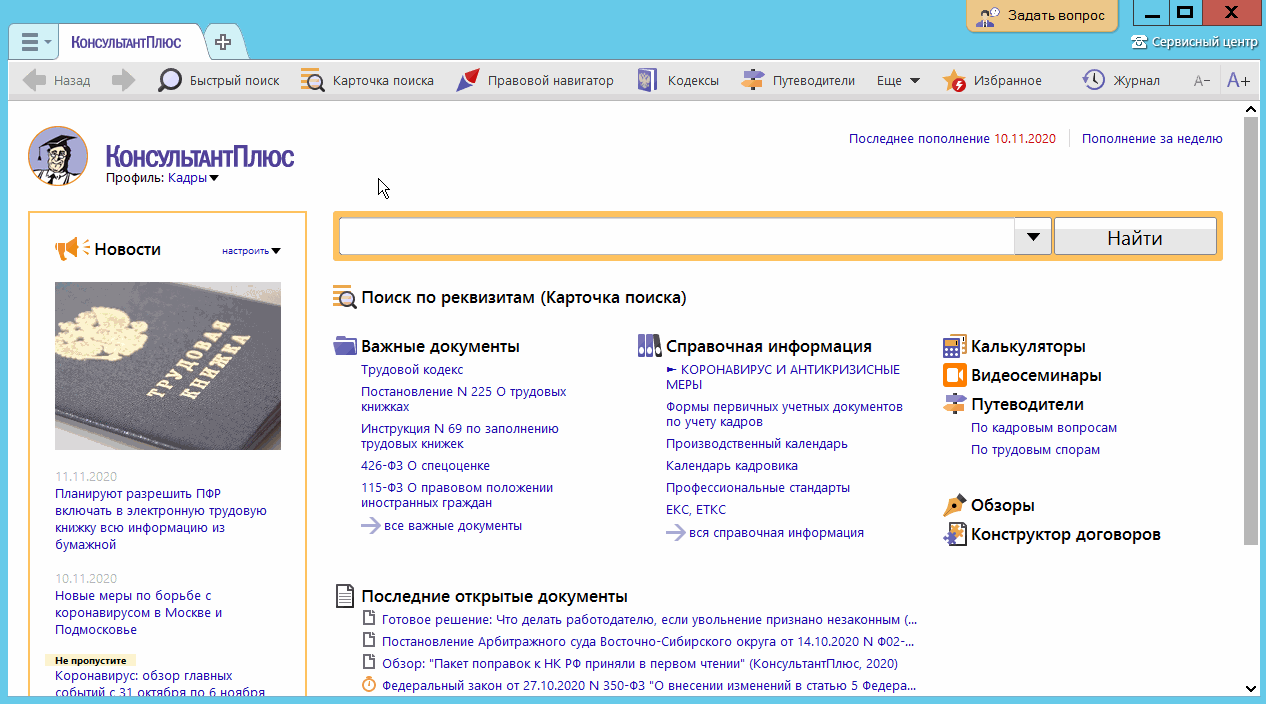This screenshot has width=1266, height=704.
Task: Switch to the КонсультантПлюс tab
Action: [x=126, y=42]
